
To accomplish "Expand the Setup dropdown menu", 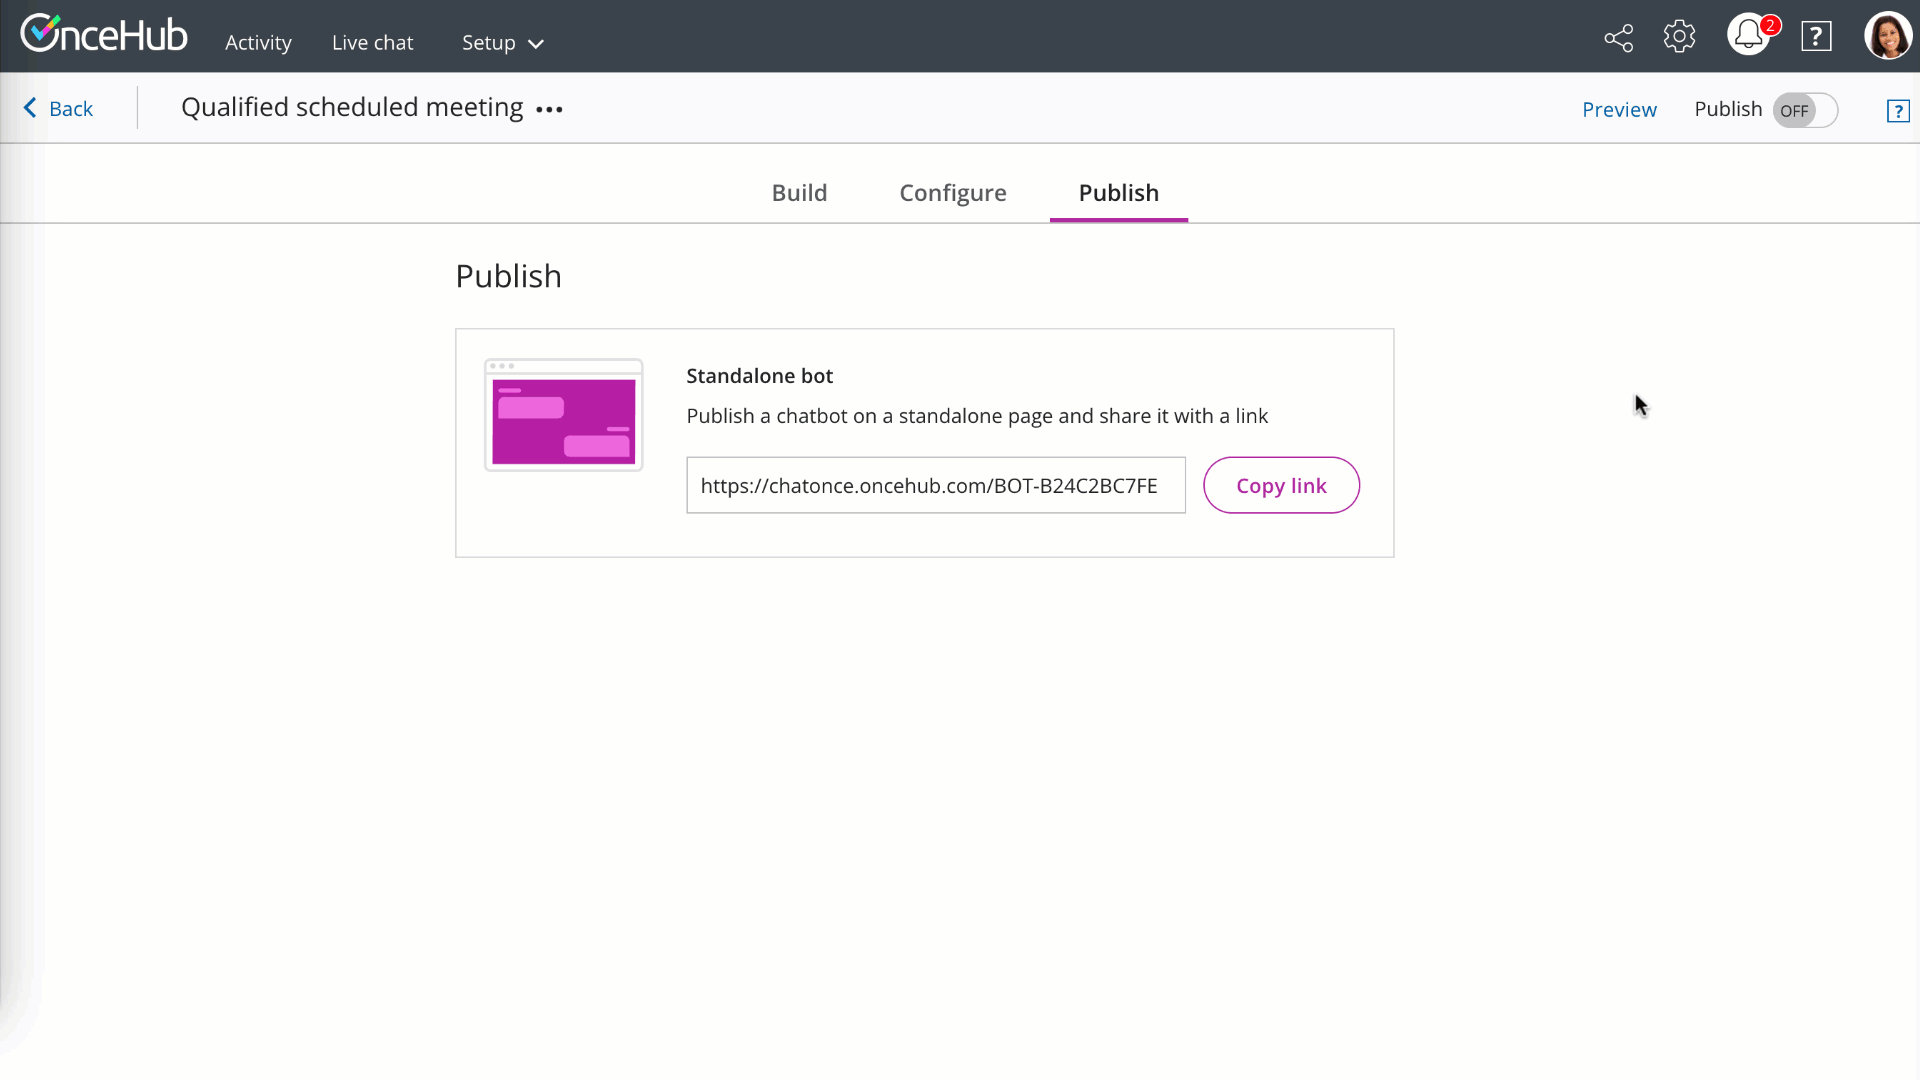I will click(x=502, y=43).
